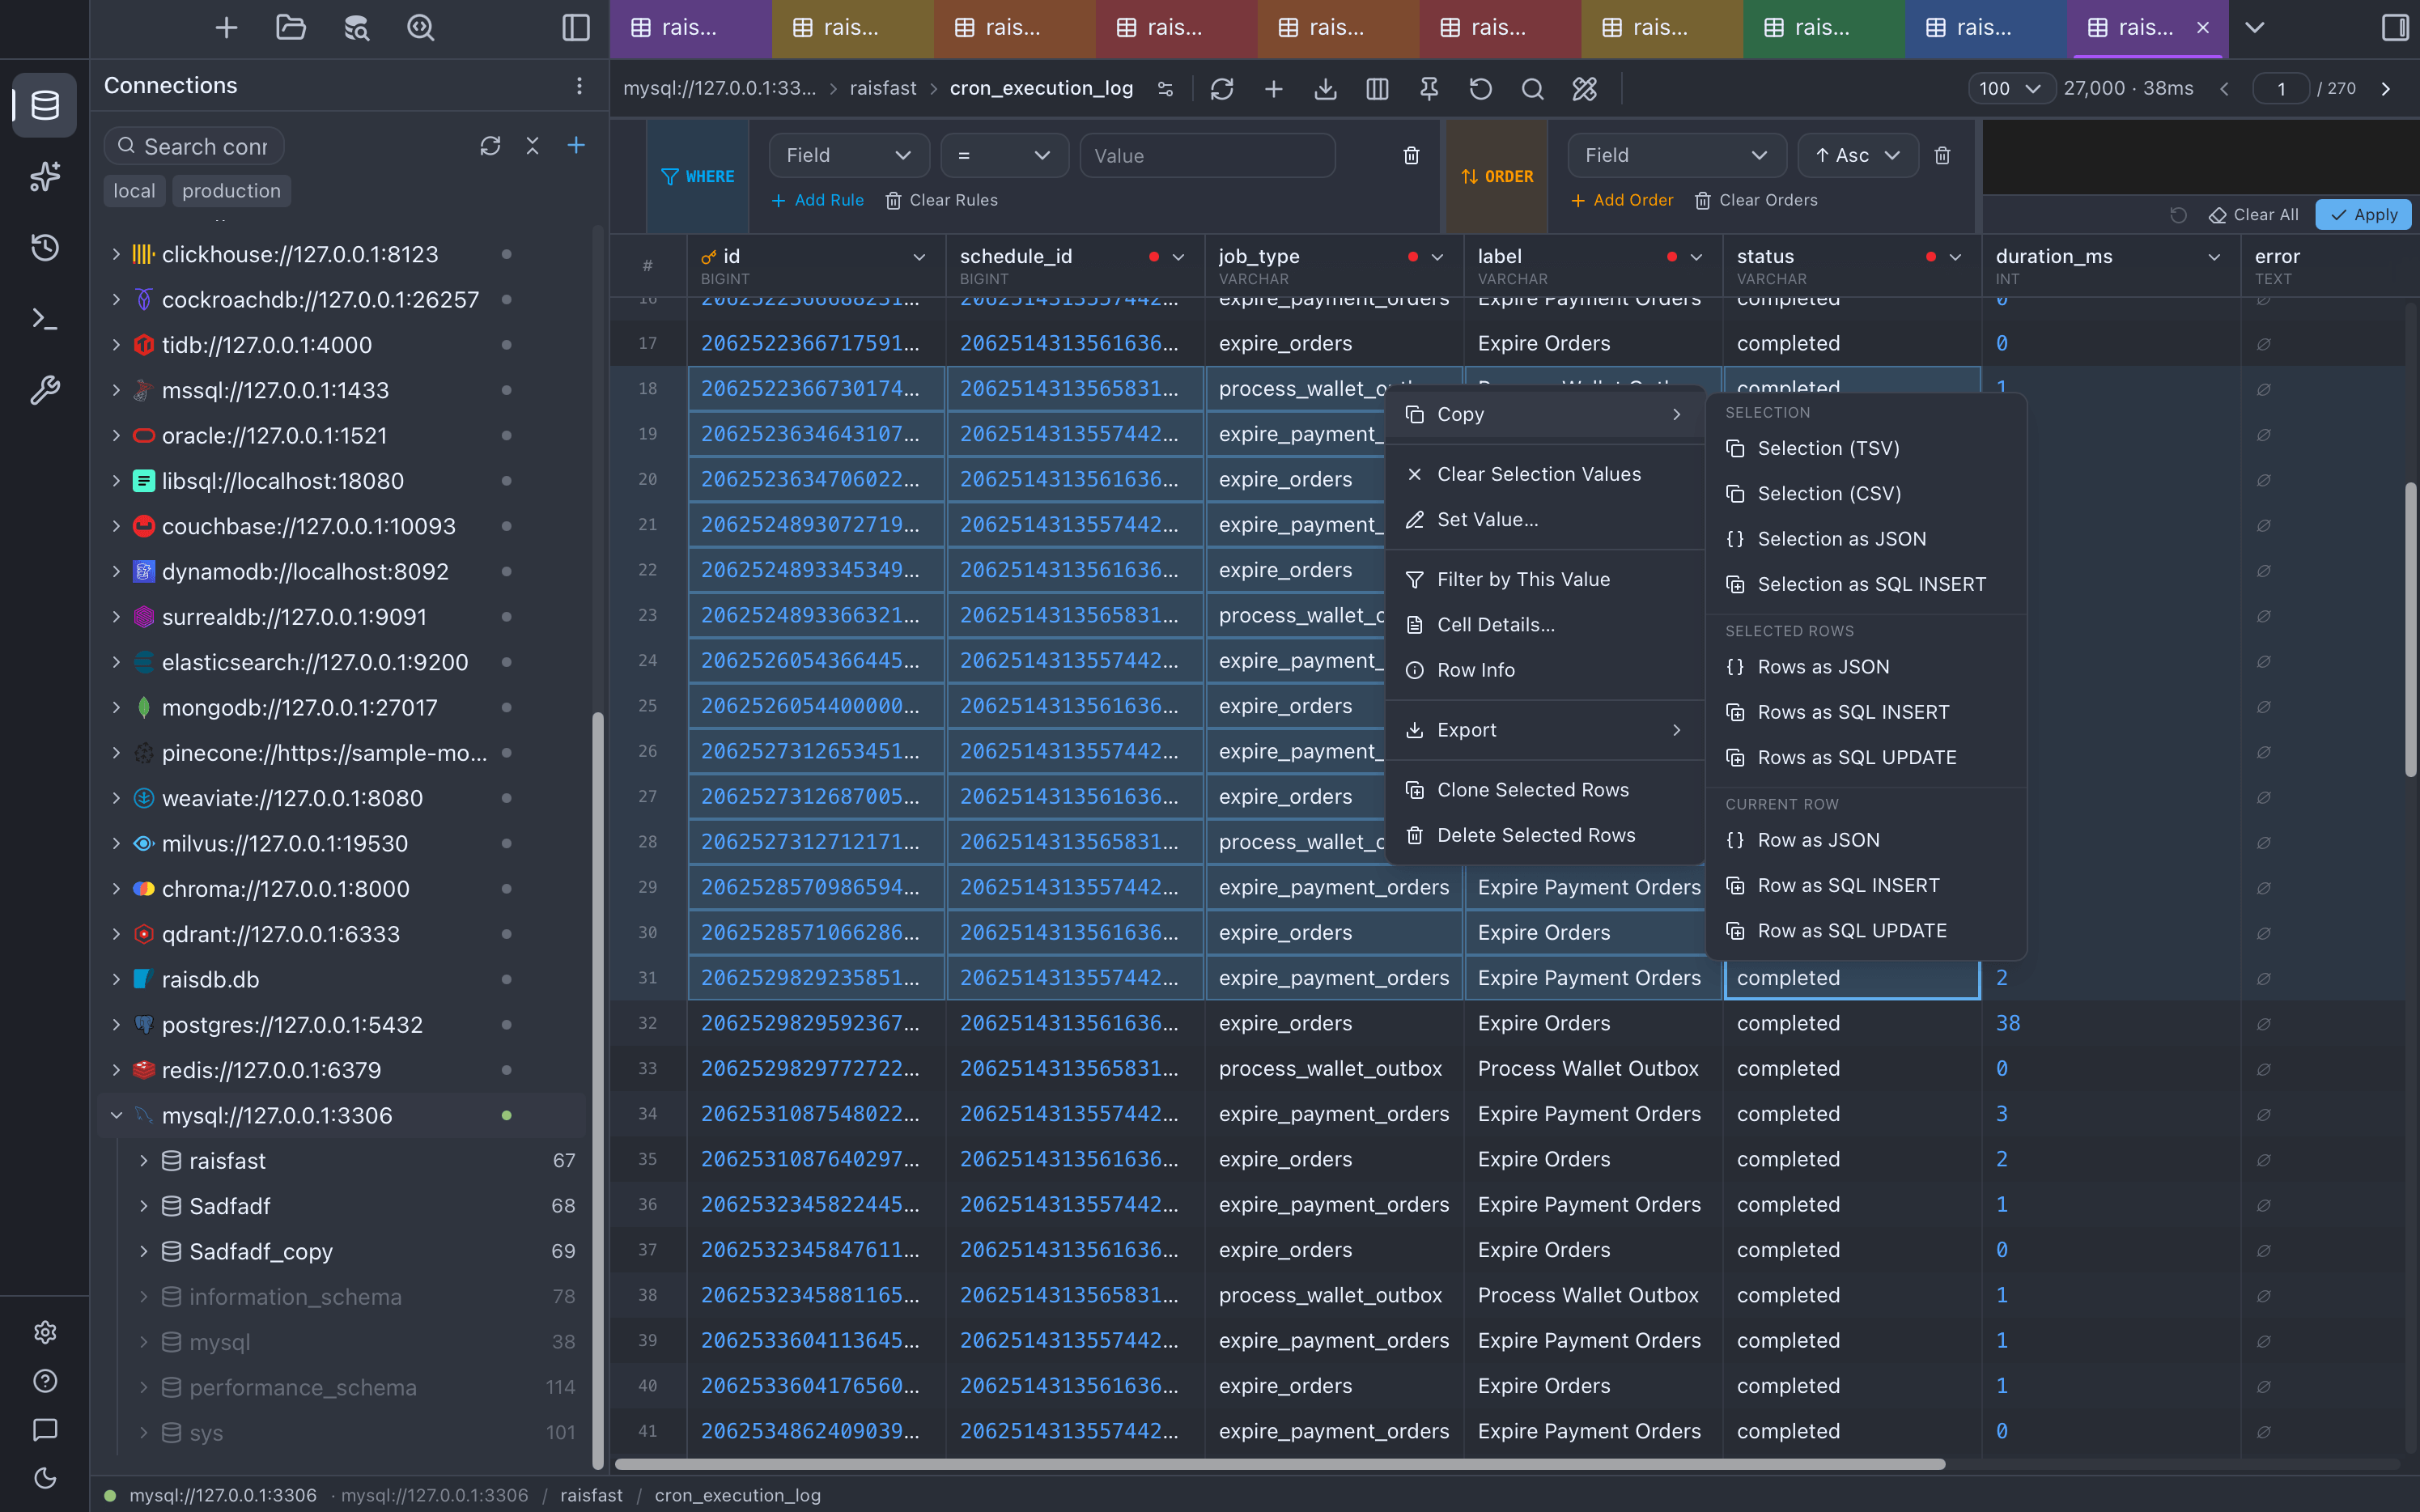The width and height of the screenshot is (2420, 1512).
Task: Open the Copy submenu item
Action: click(x=1544, y=414)
